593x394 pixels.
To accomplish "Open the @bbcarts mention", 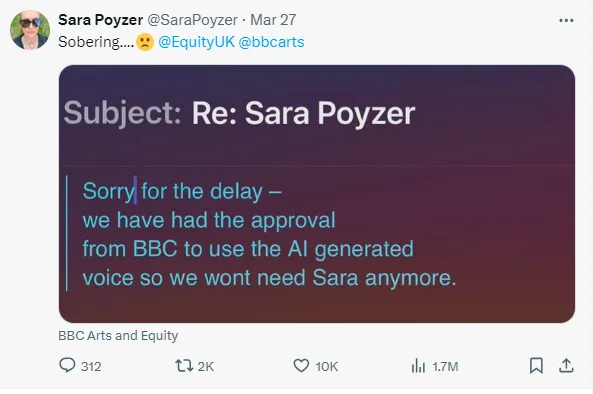I will point(271,42).
